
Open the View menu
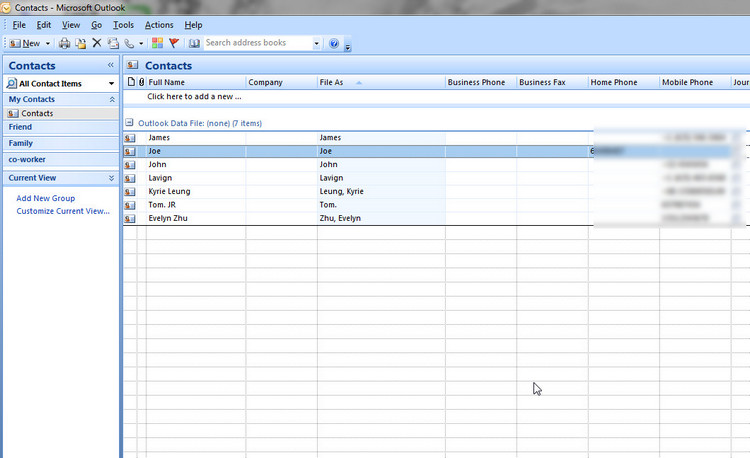(x=71, y=25)
